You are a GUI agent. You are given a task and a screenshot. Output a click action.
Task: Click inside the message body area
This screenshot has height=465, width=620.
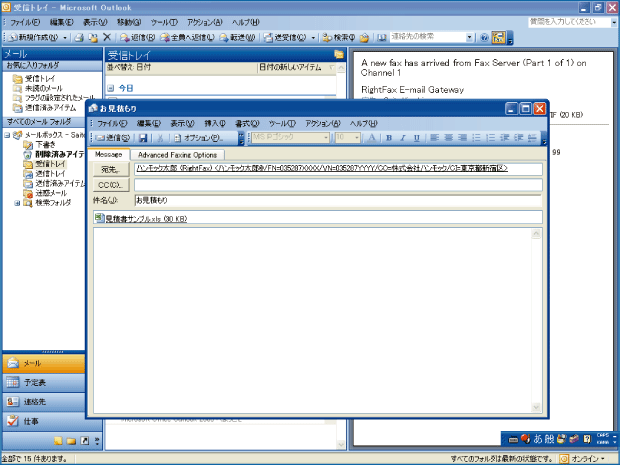pyautogui.click(x=312, y=320)
